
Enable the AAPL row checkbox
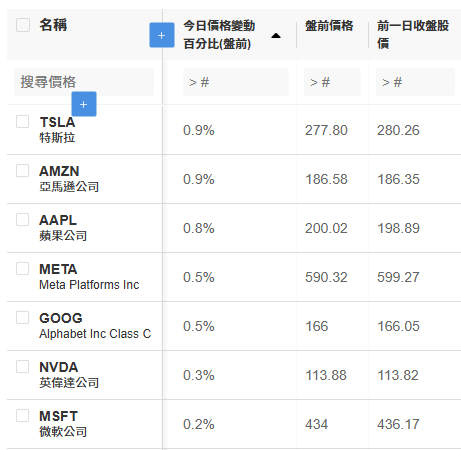tap(23, 220)
